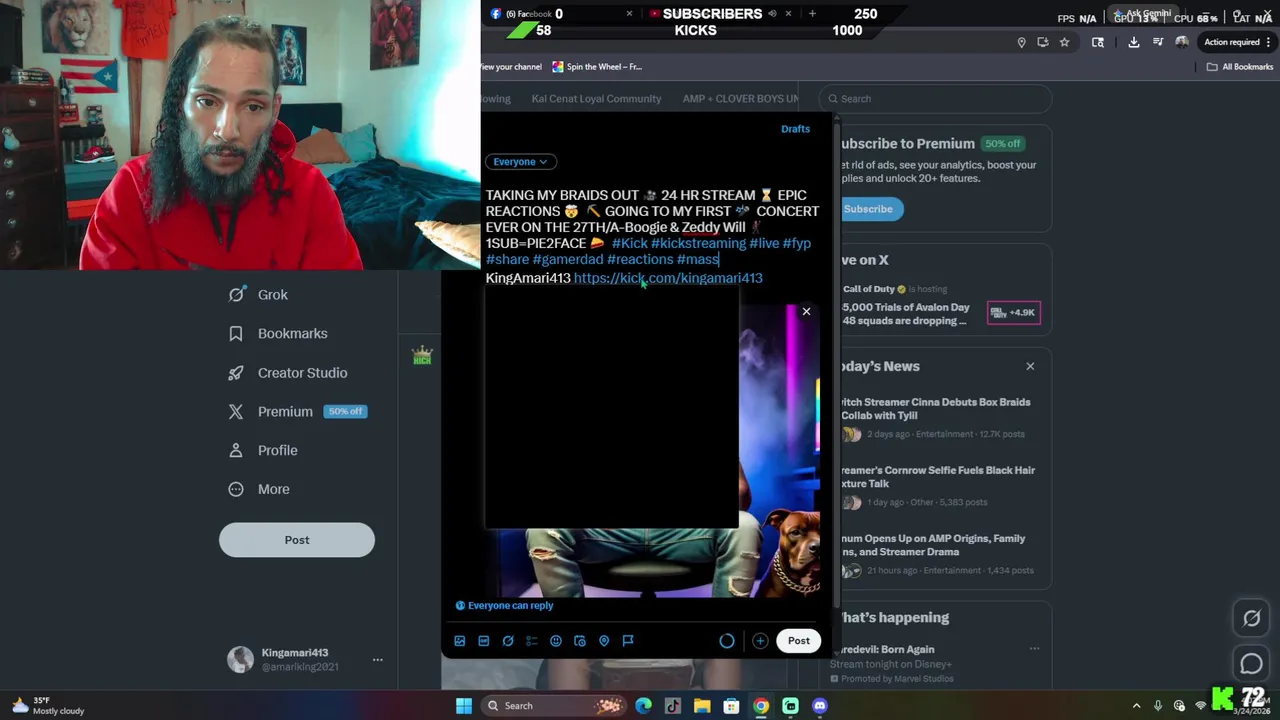Click the microphone tray icon
This screenshot has width=1280, height=720.
[x=1158, y=706]
